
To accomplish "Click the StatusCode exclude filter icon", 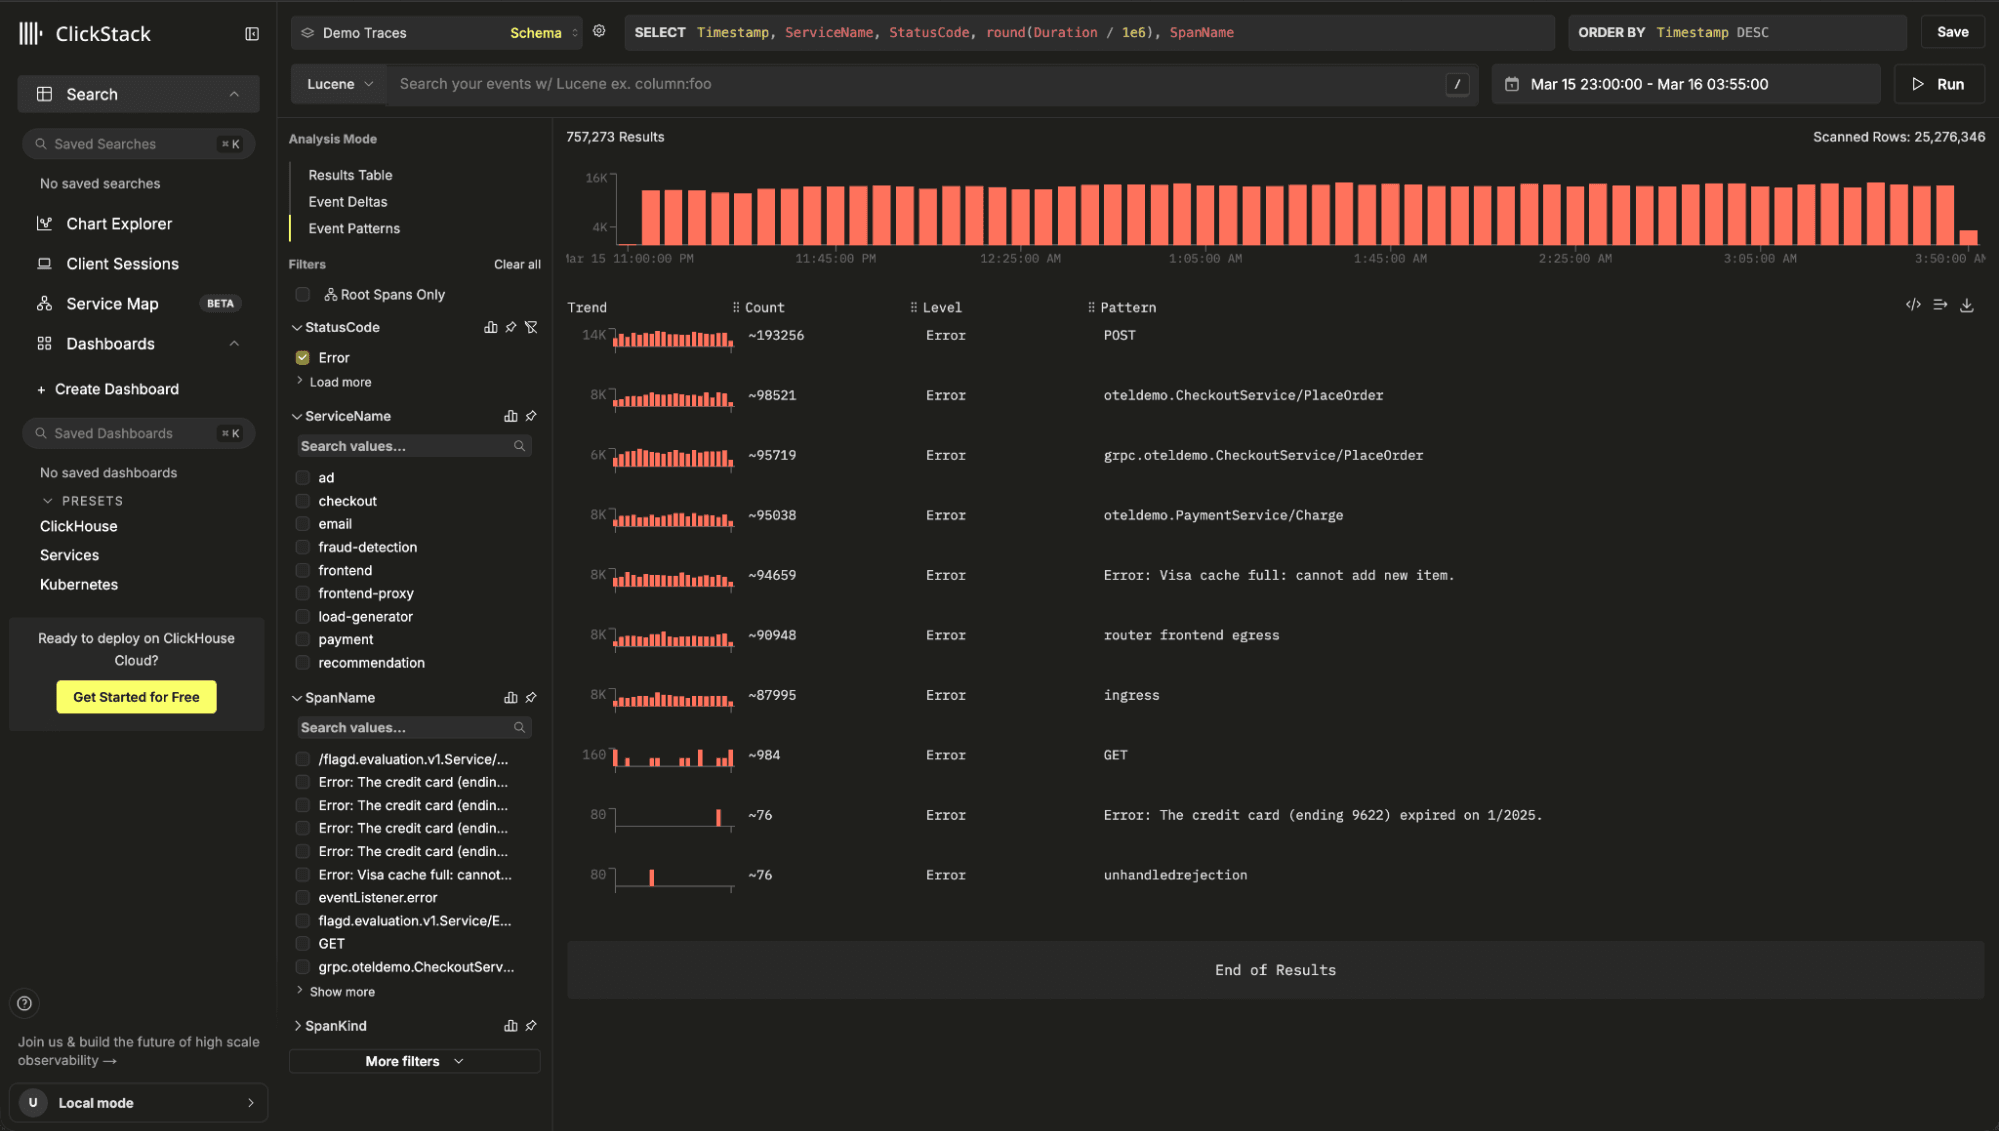I will click(531, 328).
